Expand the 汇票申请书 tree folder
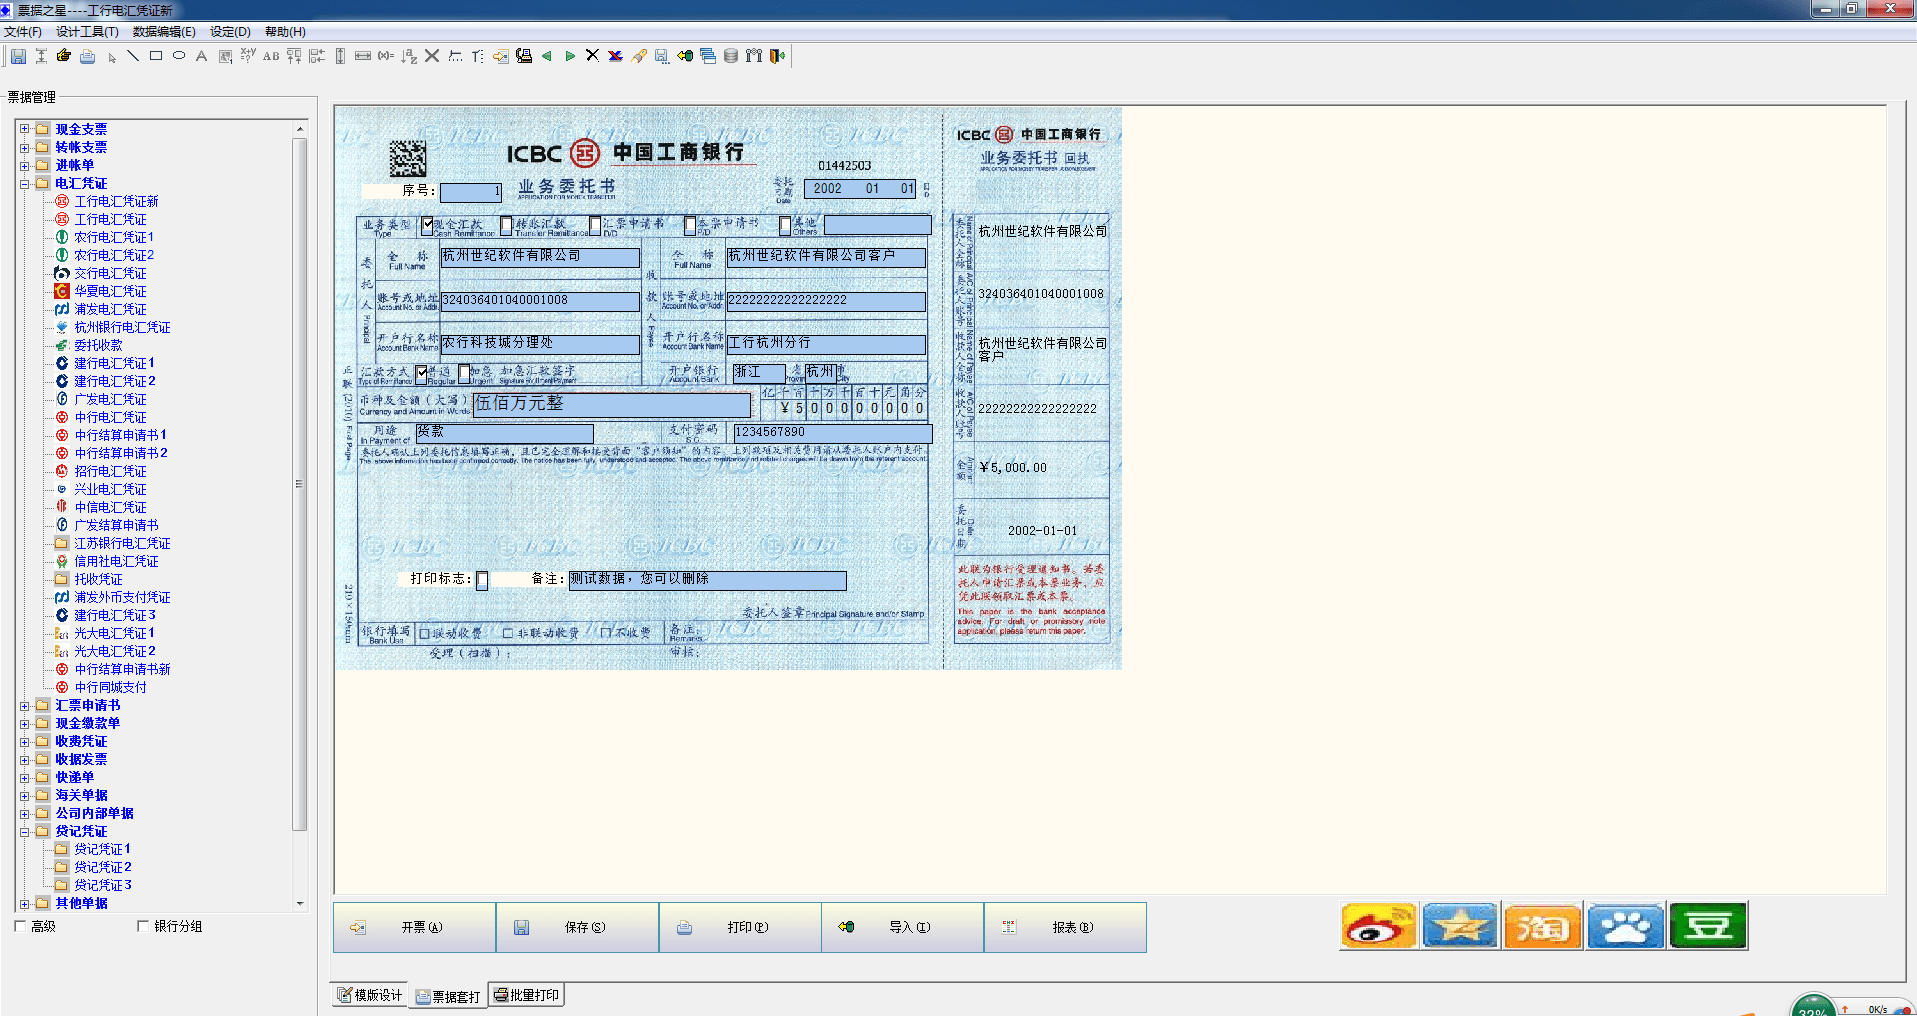This screenshot has width=1917, height=1016. point(25,706)
